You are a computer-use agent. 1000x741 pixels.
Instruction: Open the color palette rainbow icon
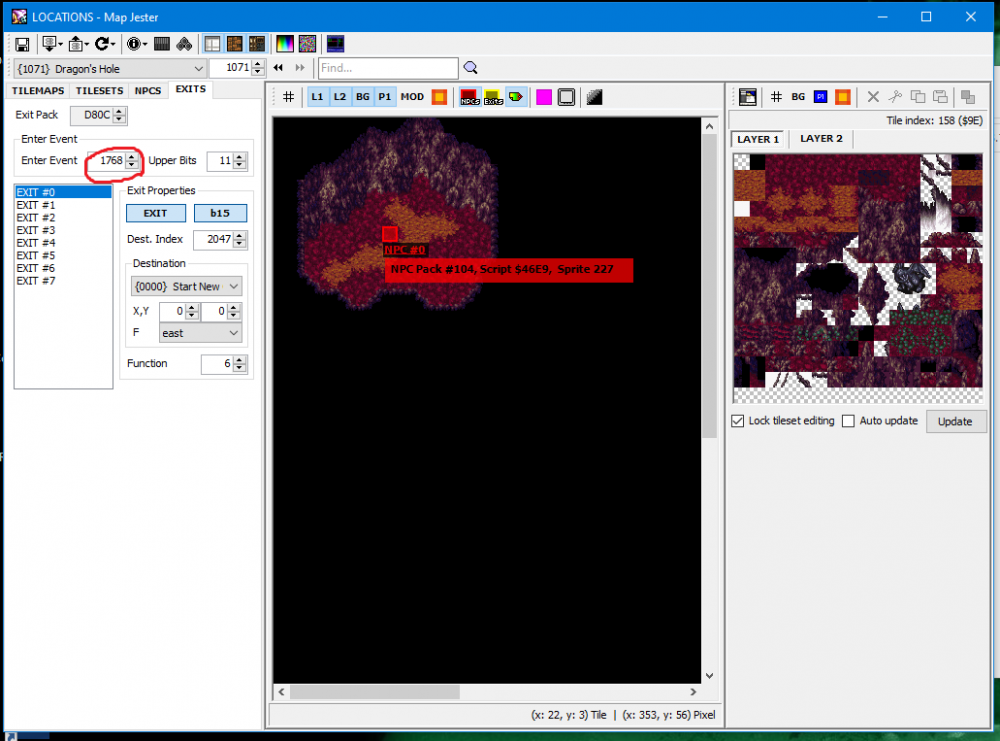click(285, 44)
